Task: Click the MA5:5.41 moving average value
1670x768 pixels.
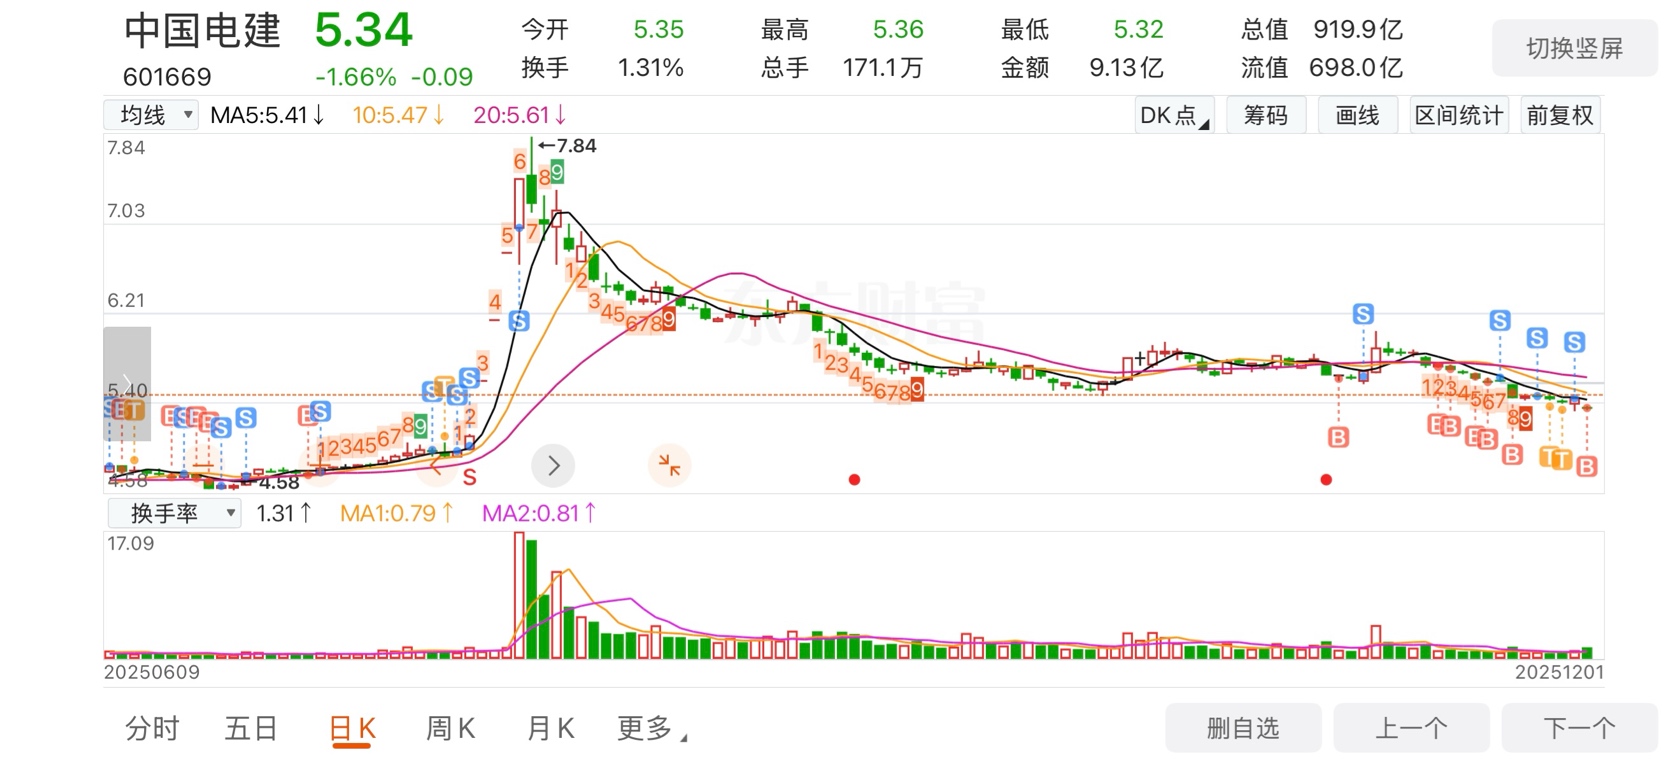Action: (267, 115)
